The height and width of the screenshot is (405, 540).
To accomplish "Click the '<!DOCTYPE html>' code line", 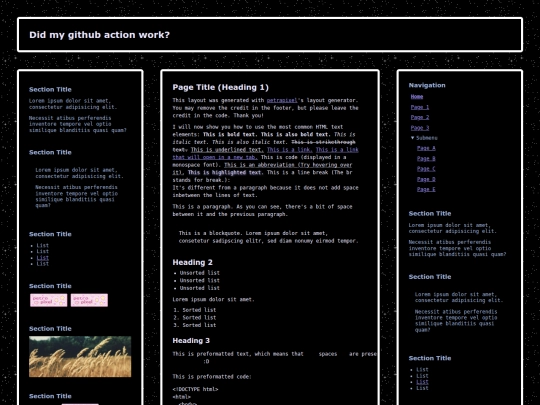I will tap(195, 390).
